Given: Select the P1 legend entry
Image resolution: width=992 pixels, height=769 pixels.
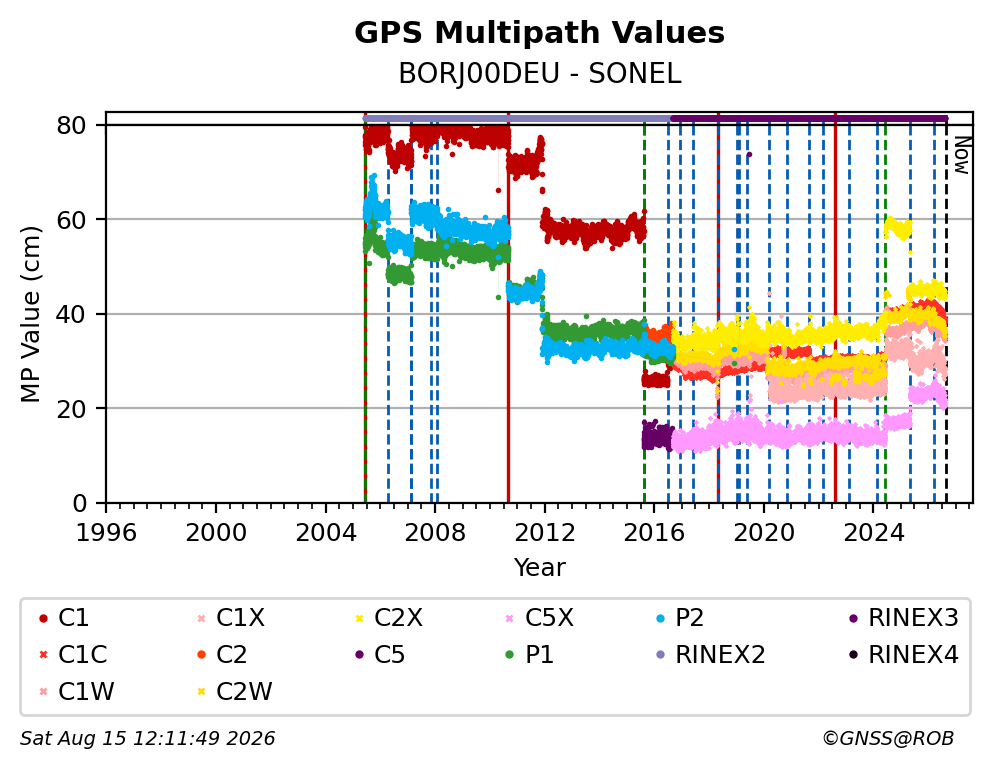Looking at the screenshot, I should click(530, 655).
